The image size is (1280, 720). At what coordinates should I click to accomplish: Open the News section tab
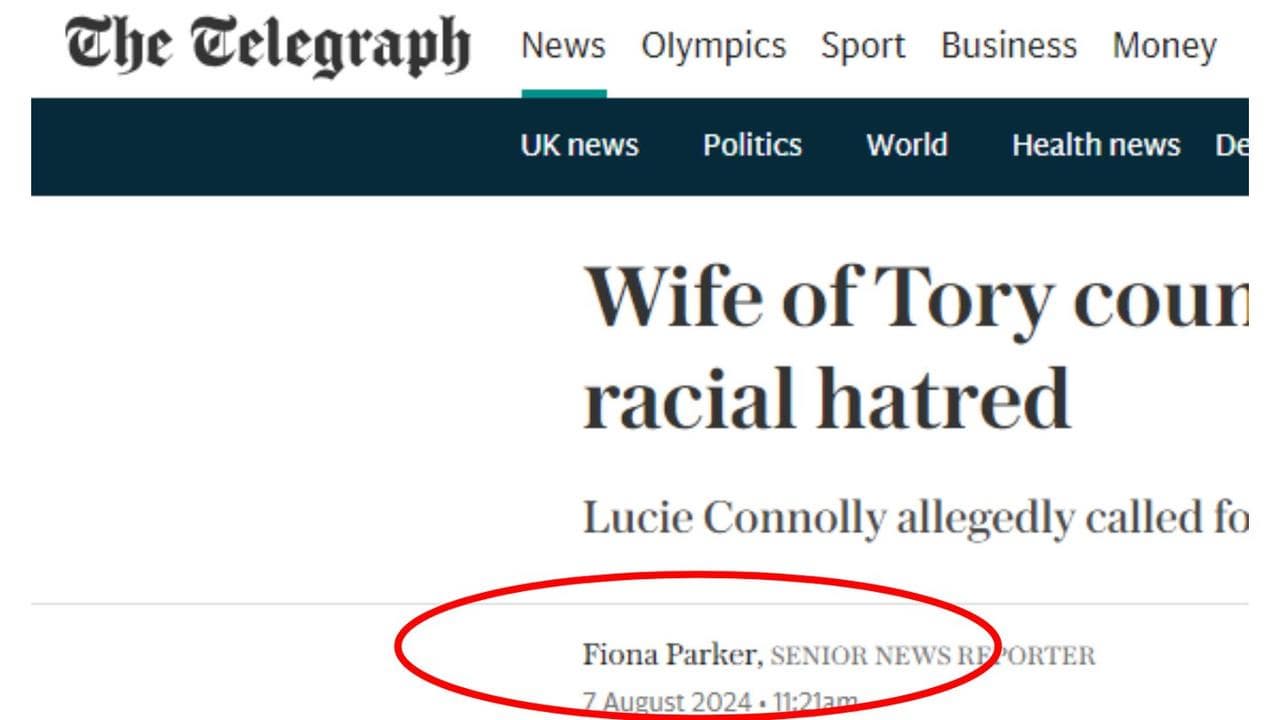[565, 45]
